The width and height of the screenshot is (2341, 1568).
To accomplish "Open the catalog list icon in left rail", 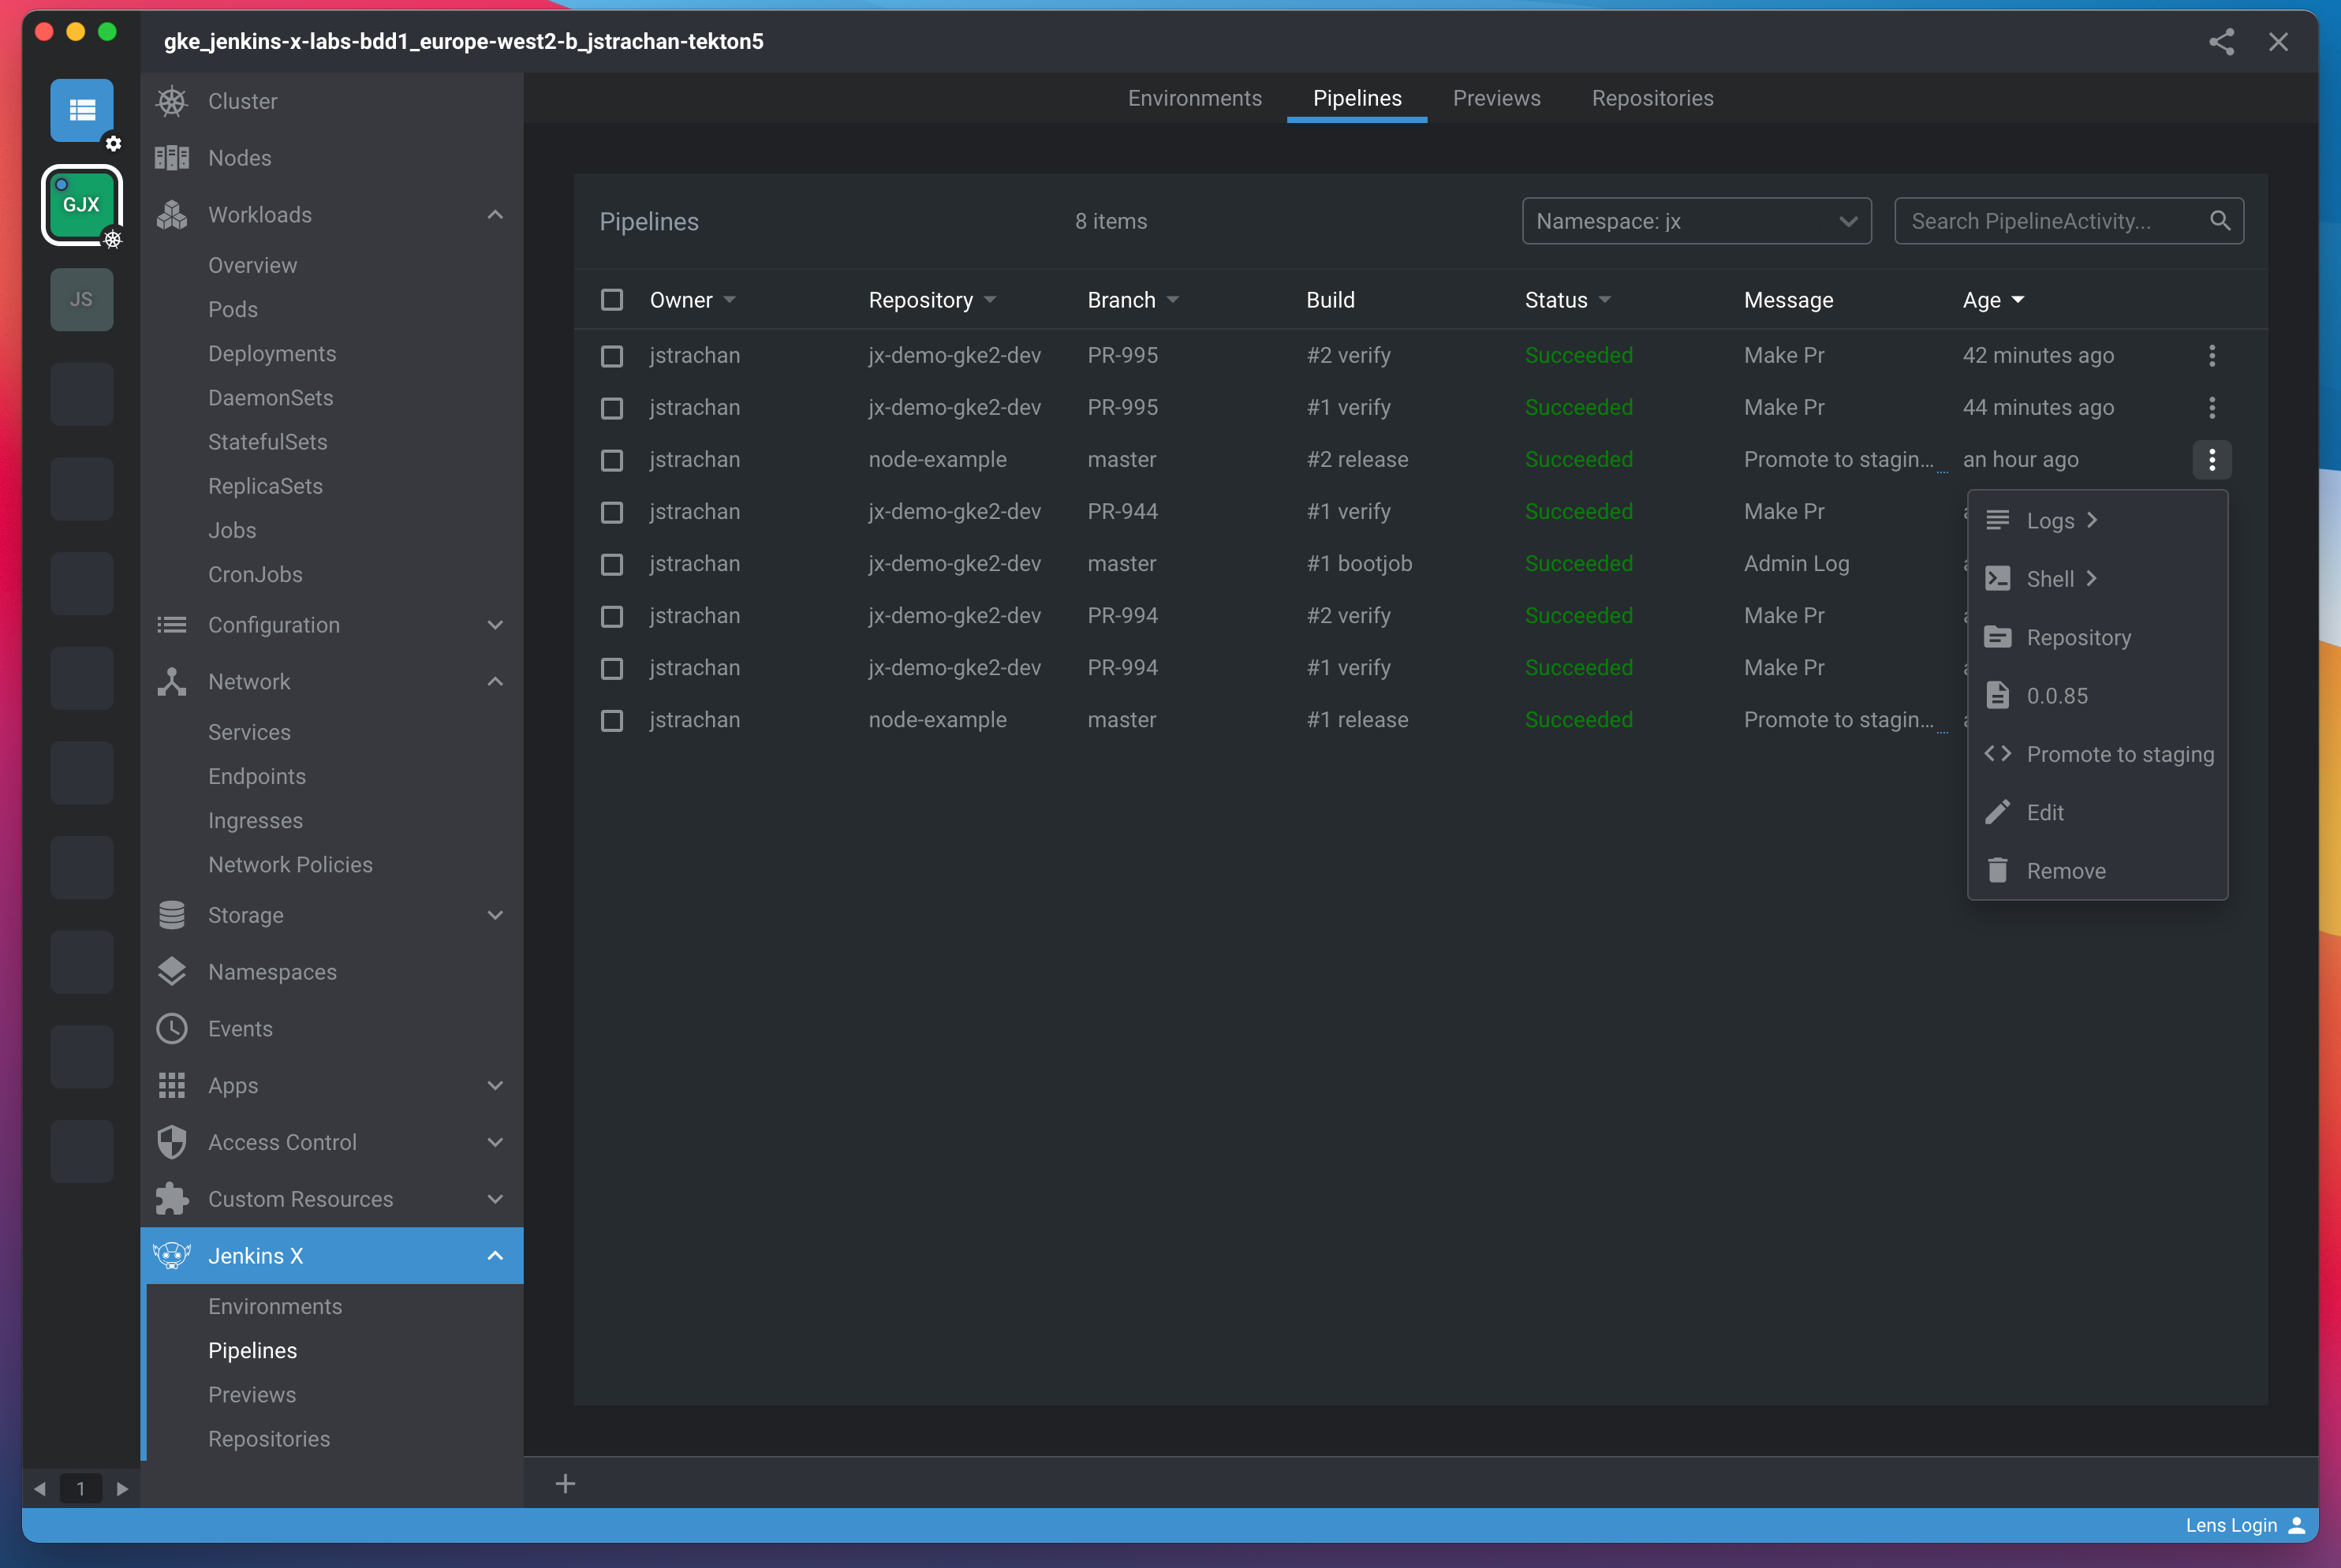I will click(82, 110).
